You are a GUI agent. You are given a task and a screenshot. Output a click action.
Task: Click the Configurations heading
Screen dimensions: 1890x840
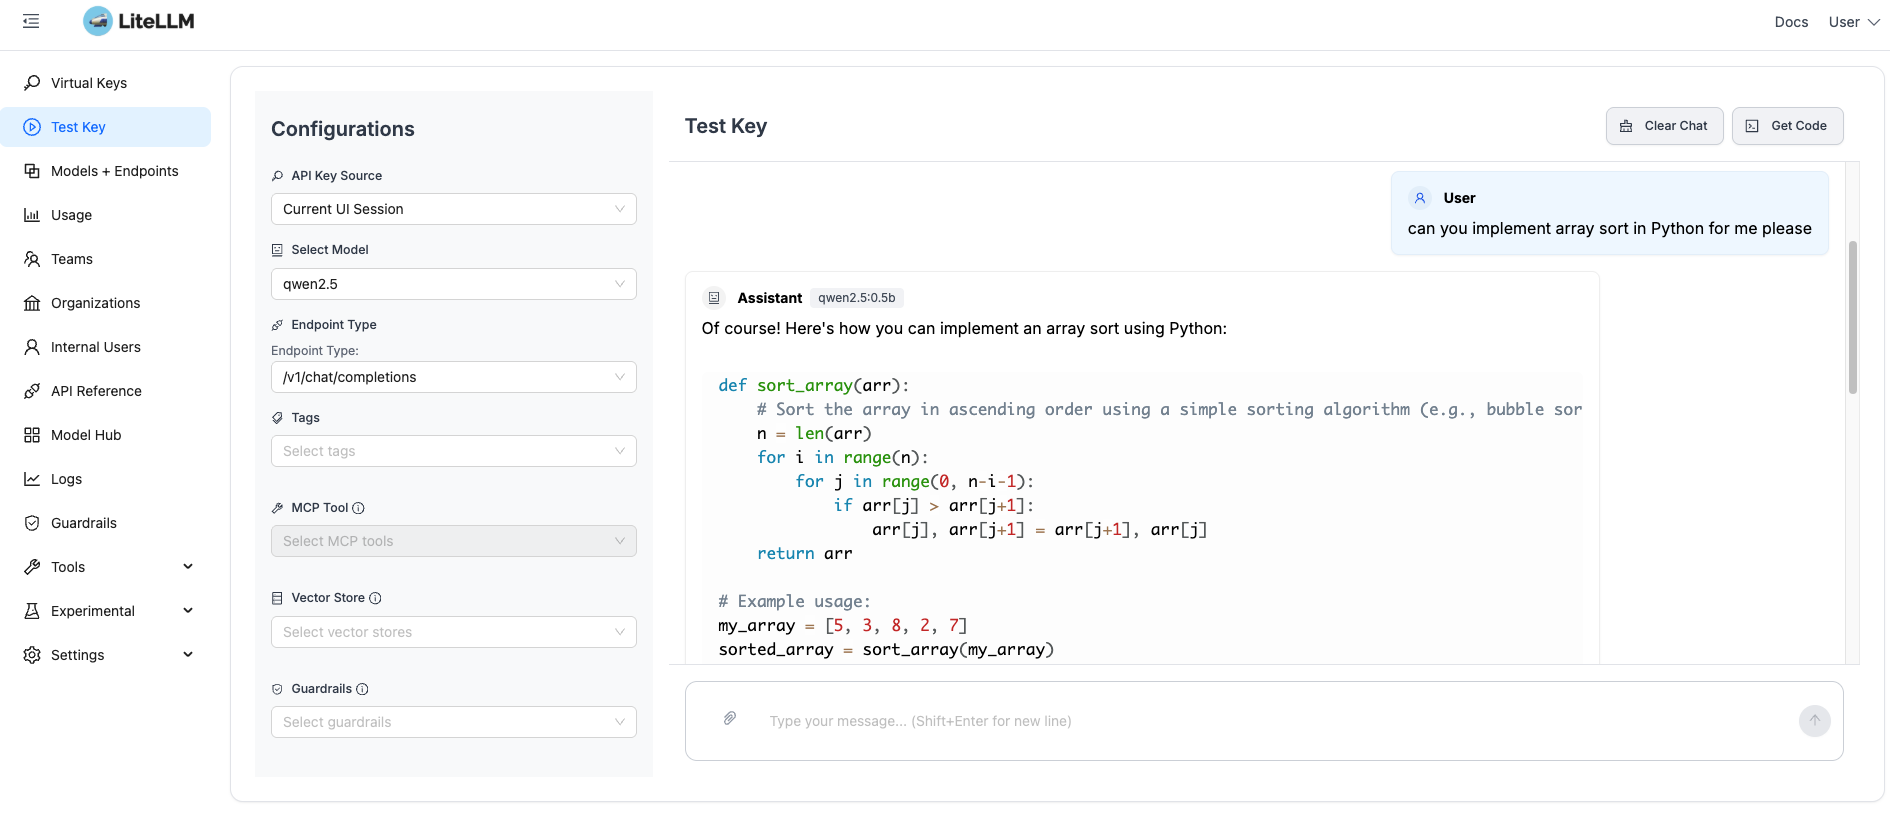343,129
